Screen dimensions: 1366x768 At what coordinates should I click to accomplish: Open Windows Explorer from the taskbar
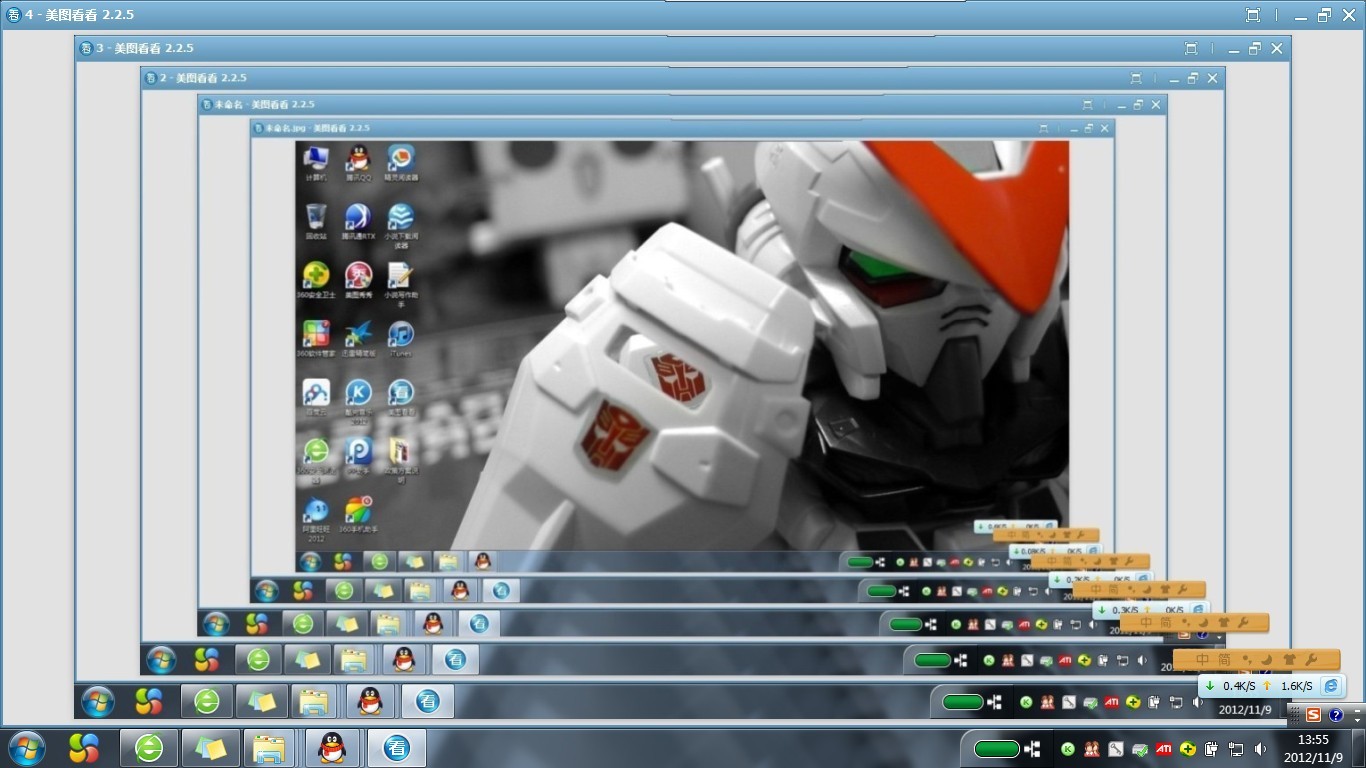[269, 748]
